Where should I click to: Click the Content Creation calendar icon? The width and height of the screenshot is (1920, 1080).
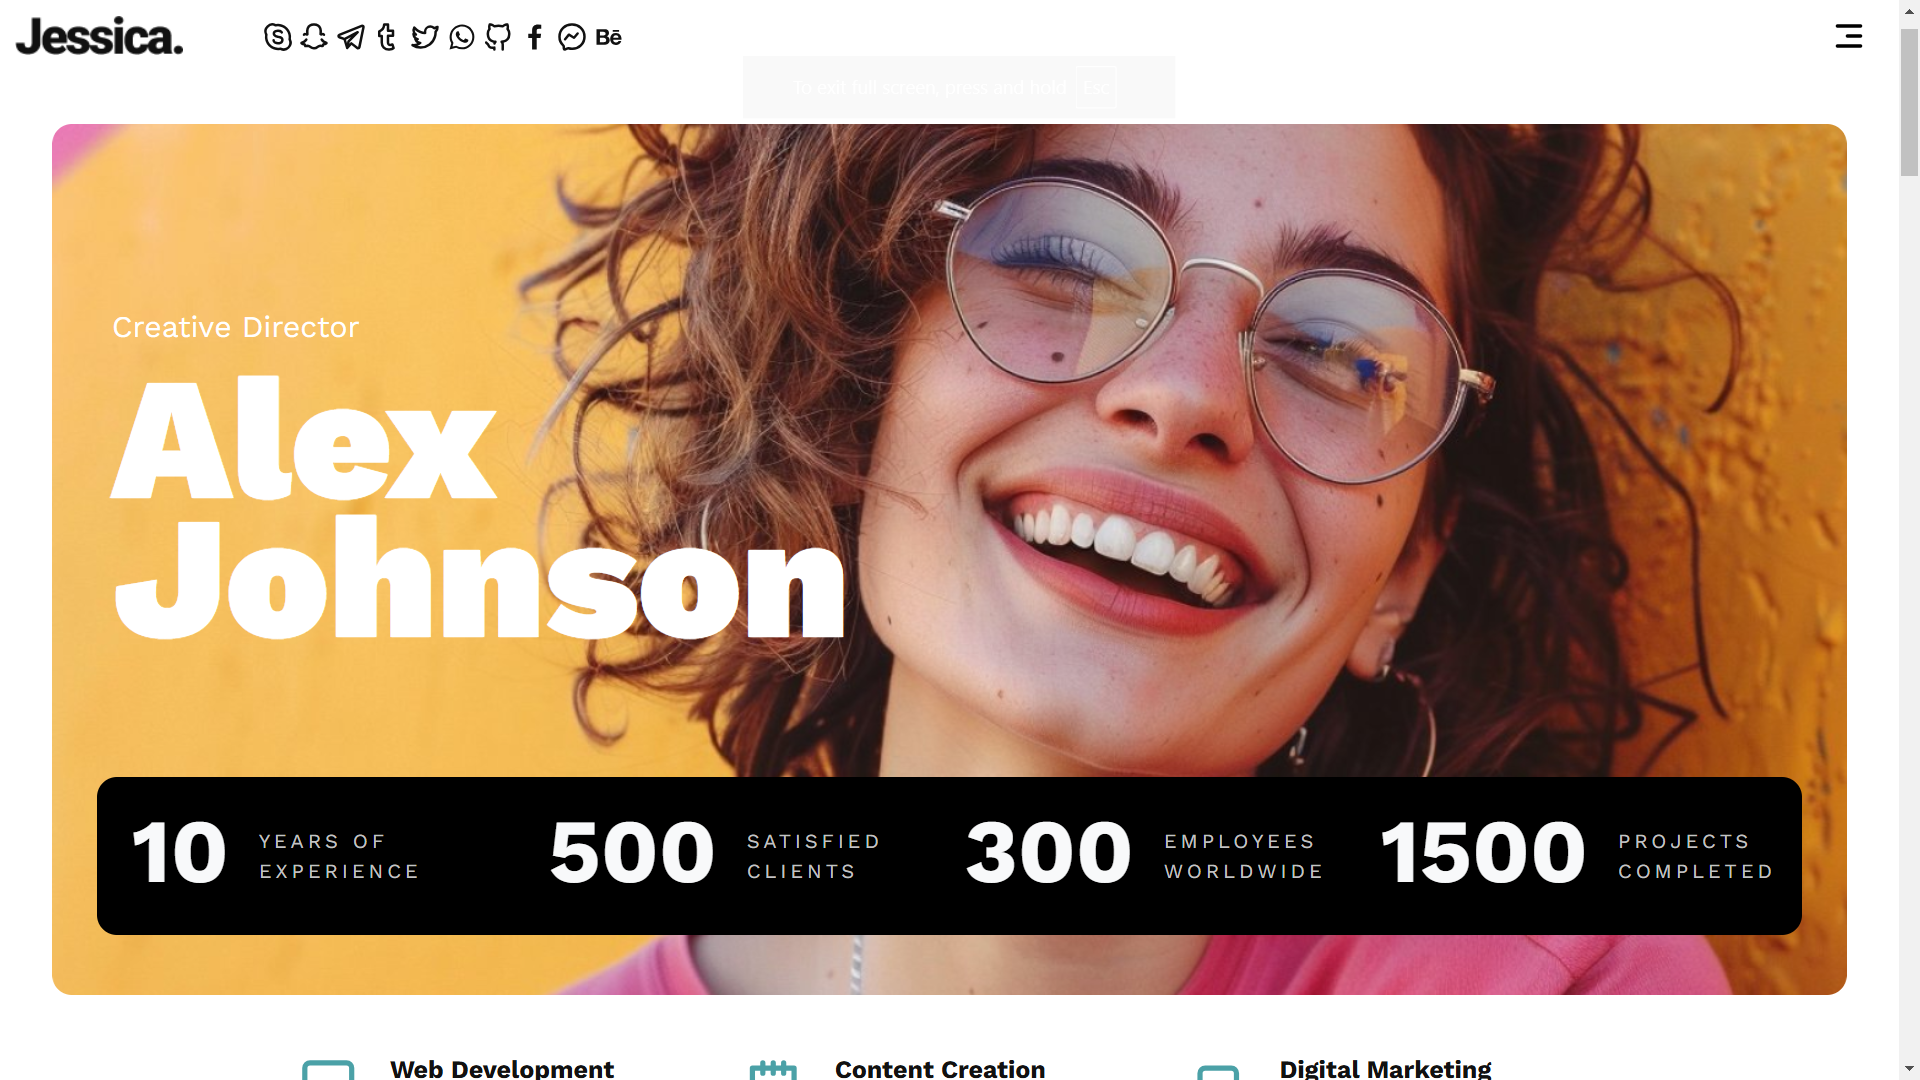773,1069
